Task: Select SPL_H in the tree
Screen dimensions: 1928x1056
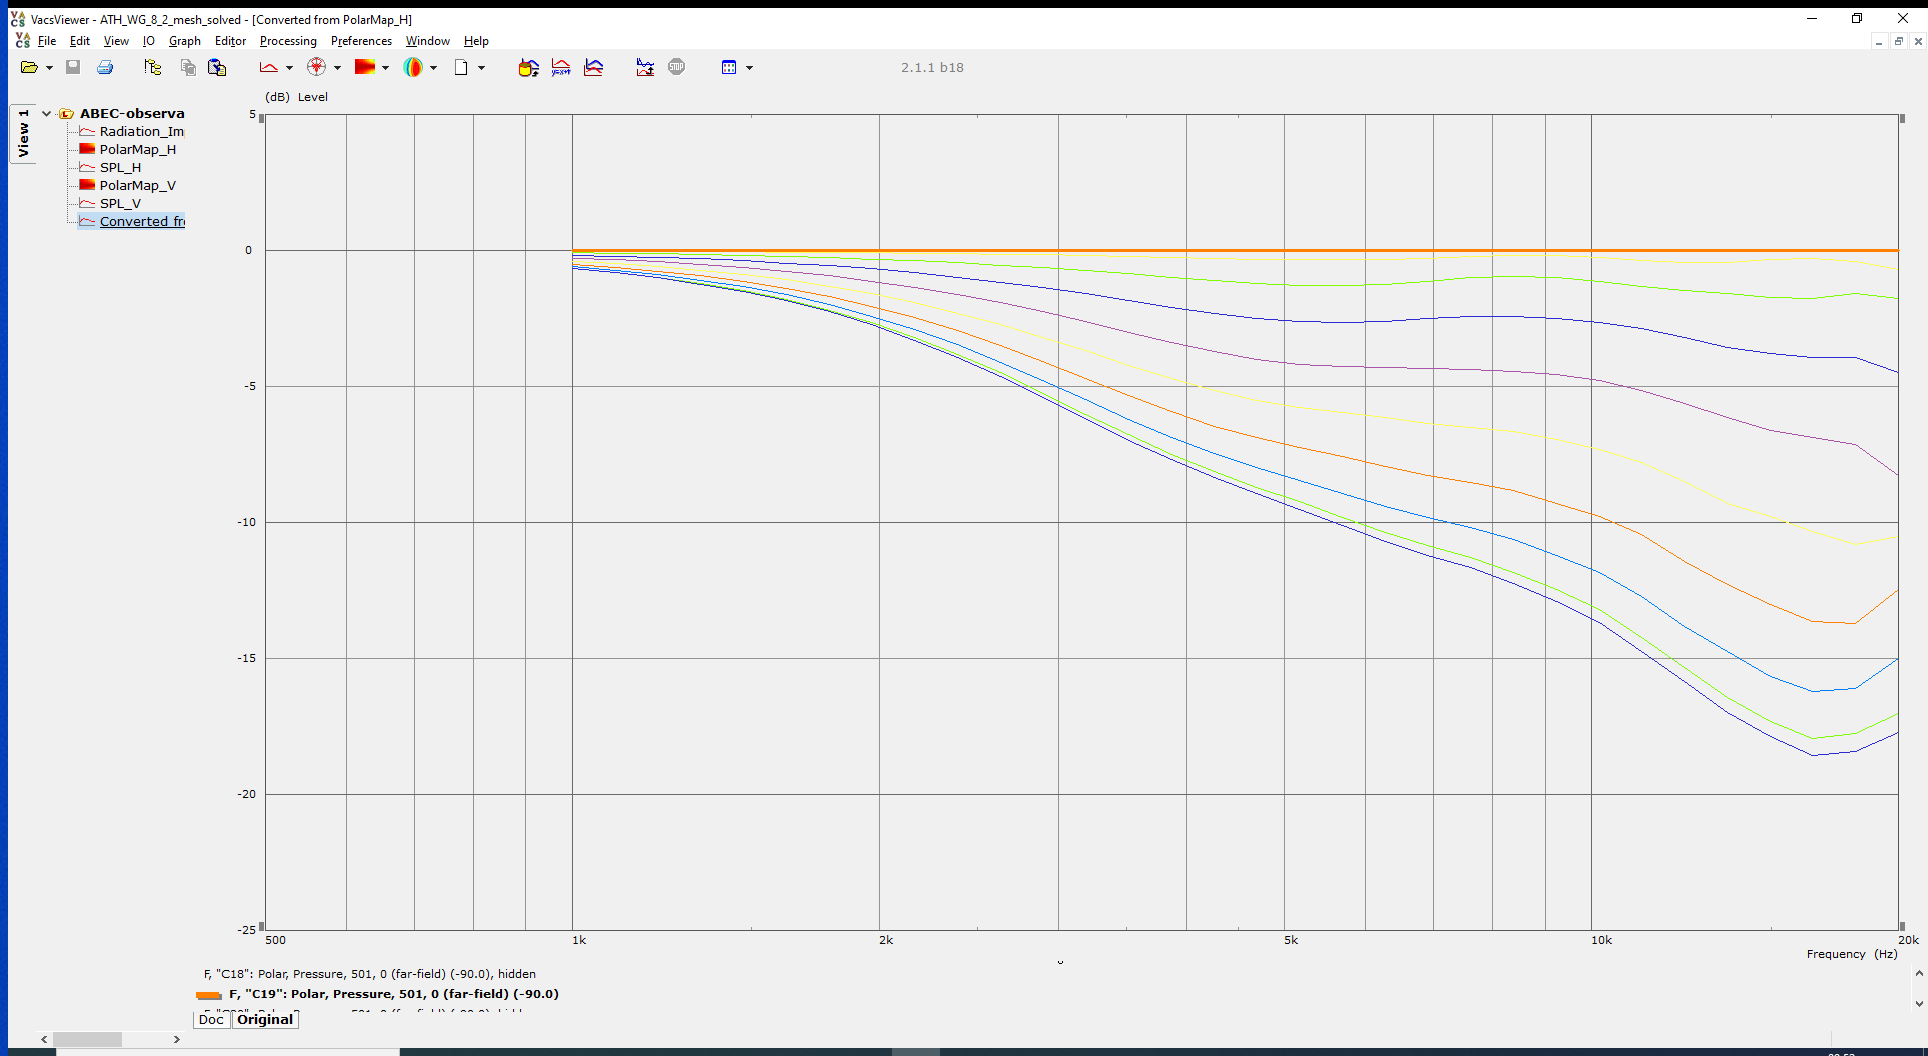Action: (x=120, y=167)
